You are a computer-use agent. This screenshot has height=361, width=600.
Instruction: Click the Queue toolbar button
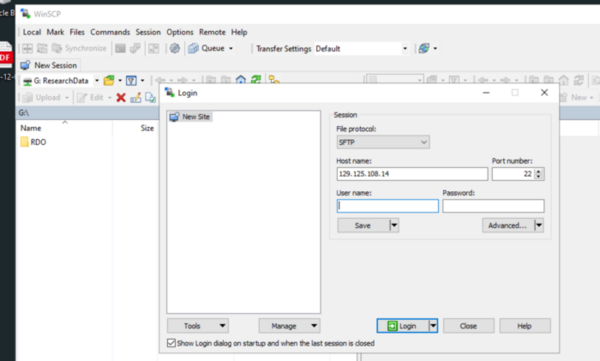click(x=207, y=48)
